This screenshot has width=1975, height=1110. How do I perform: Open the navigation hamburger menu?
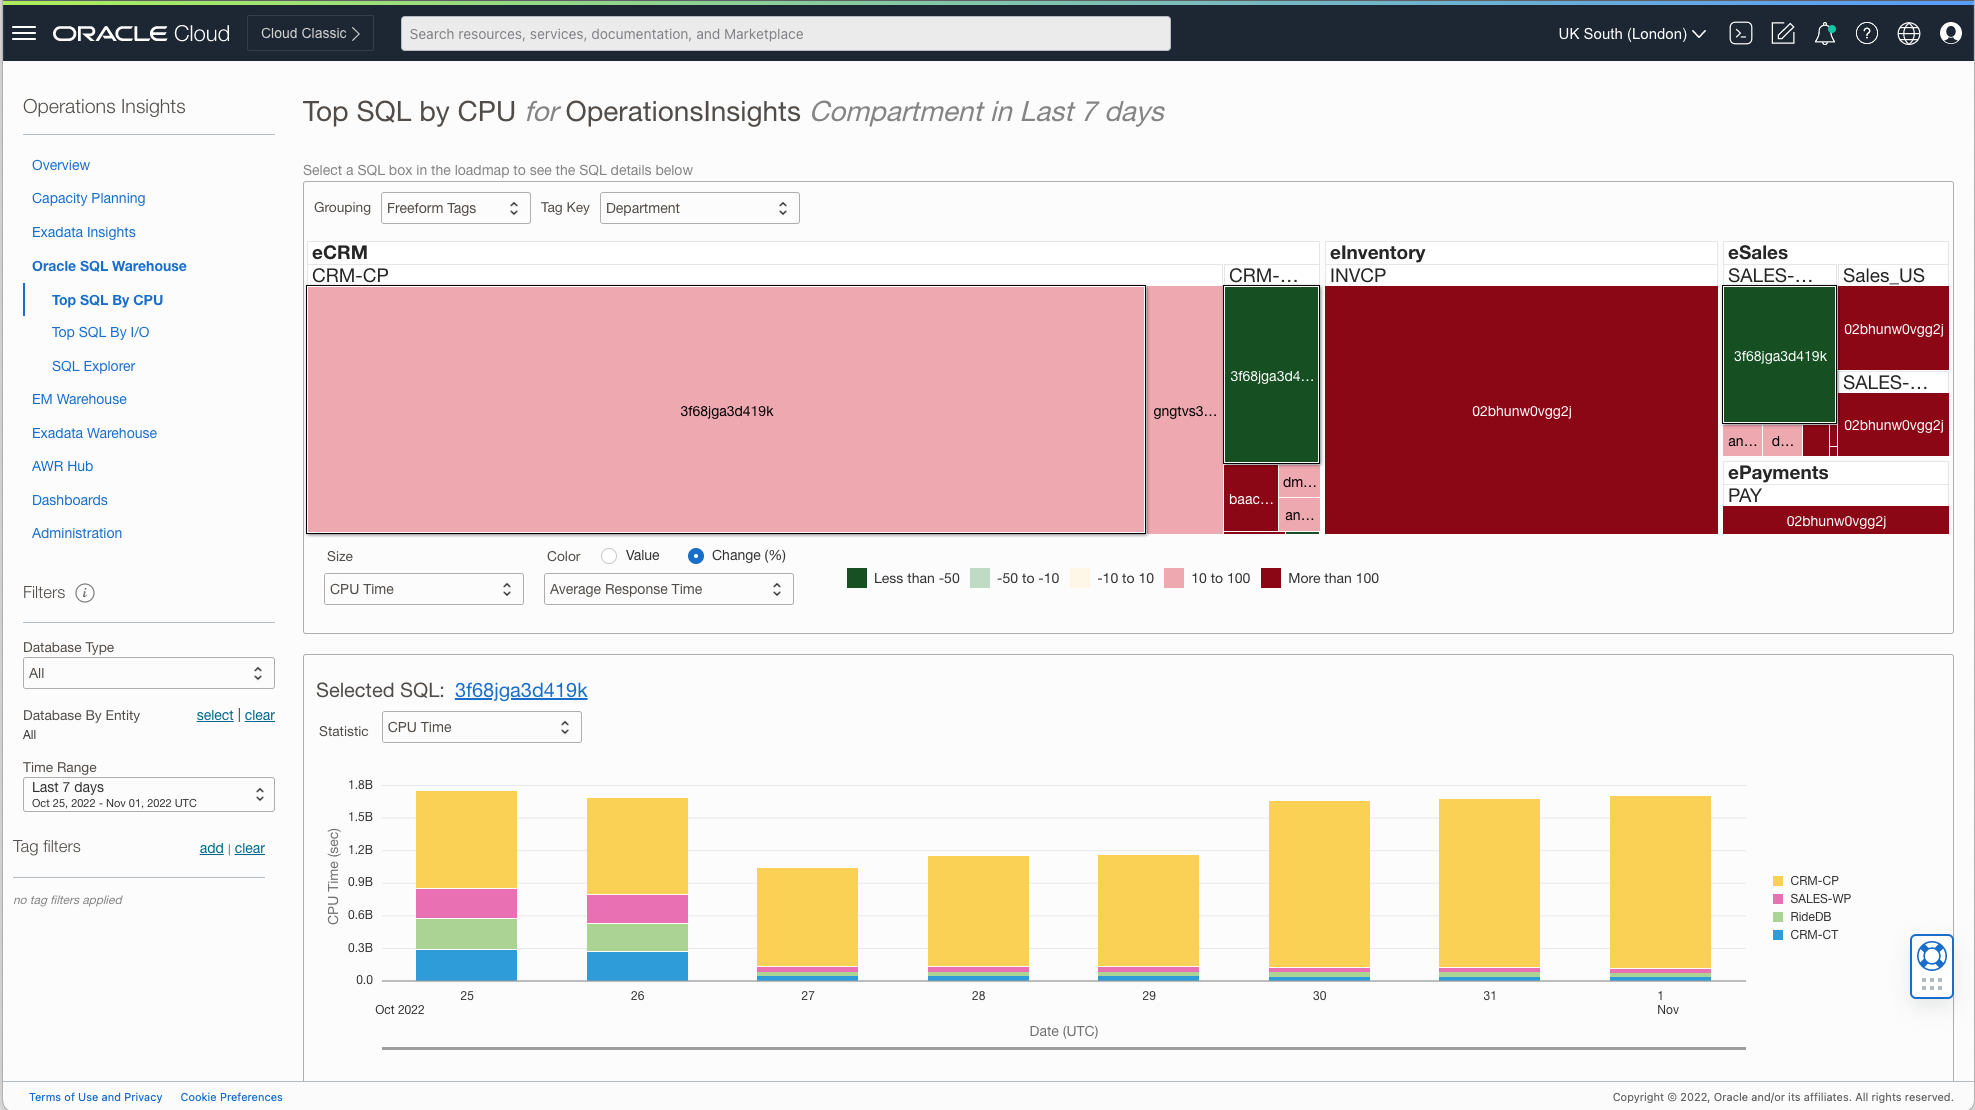pyautogui.click(x=24, y=32)
